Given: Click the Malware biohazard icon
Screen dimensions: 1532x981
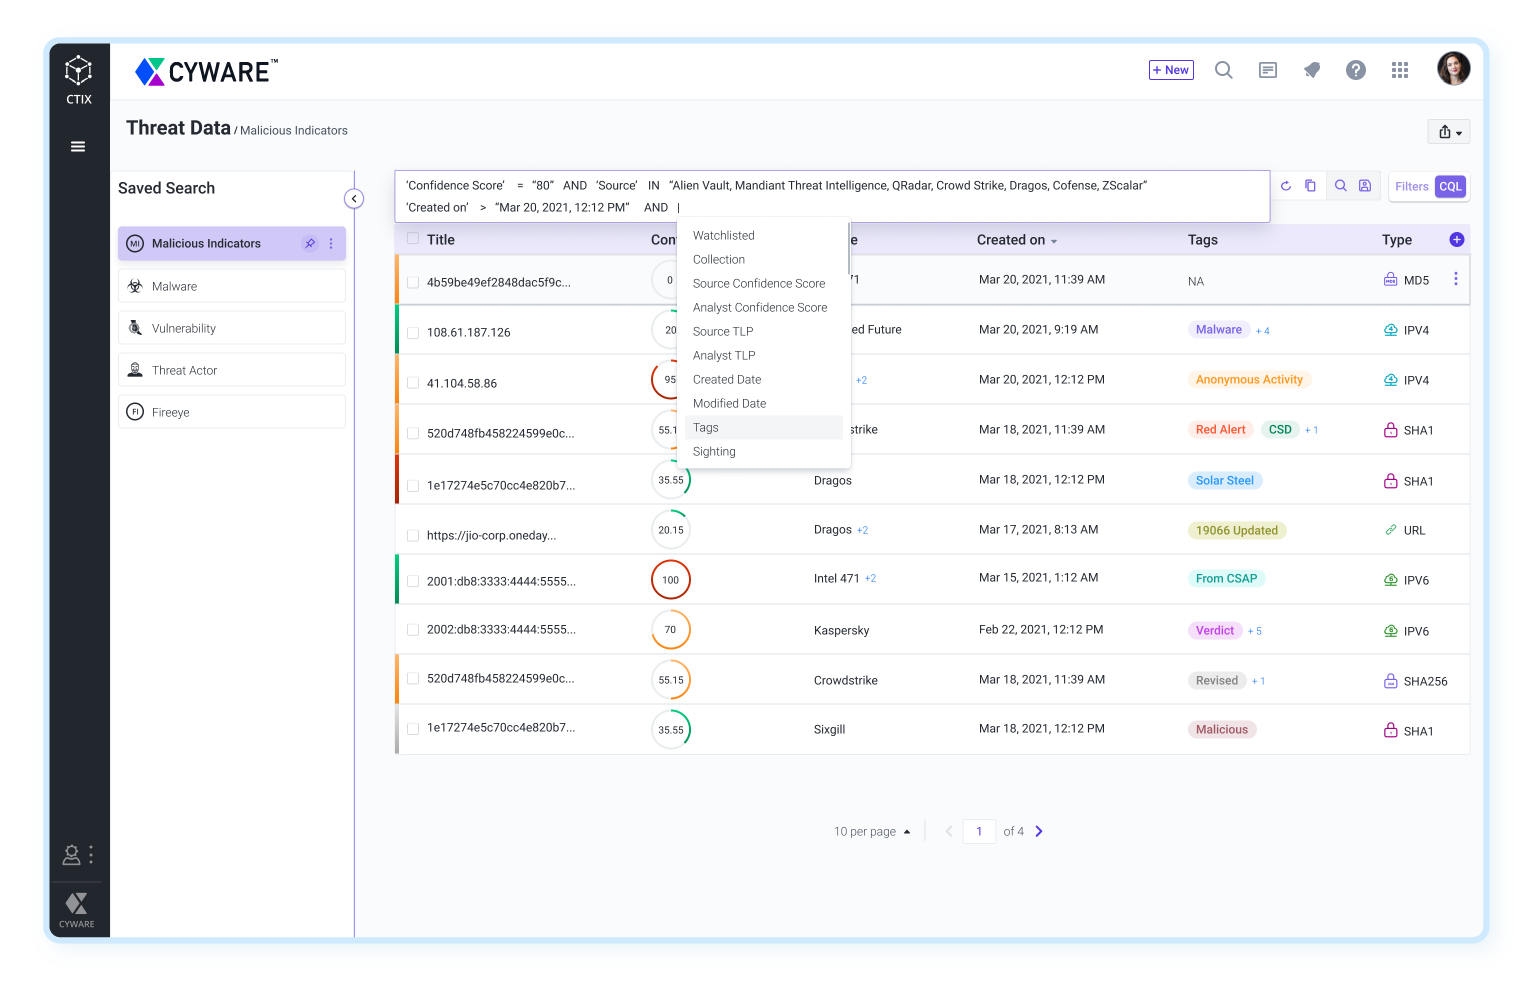Looking at the screenshot, I should 135,286.
